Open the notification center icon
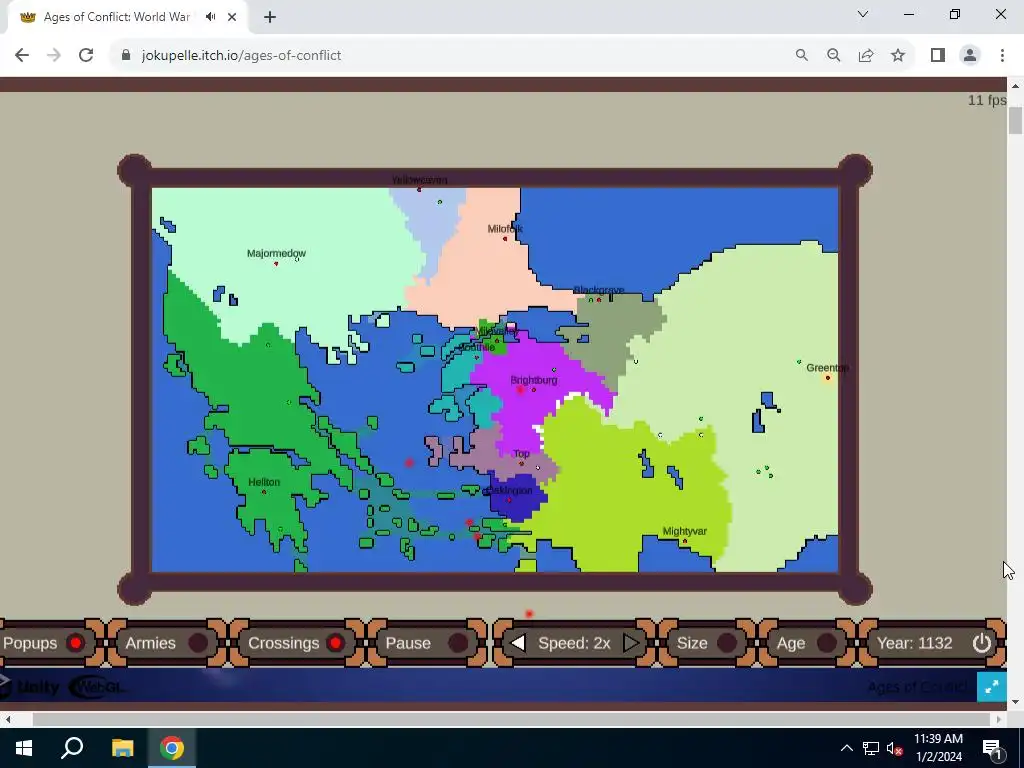The width and height of the screenshot is (1024, 768). click(991, 748)
